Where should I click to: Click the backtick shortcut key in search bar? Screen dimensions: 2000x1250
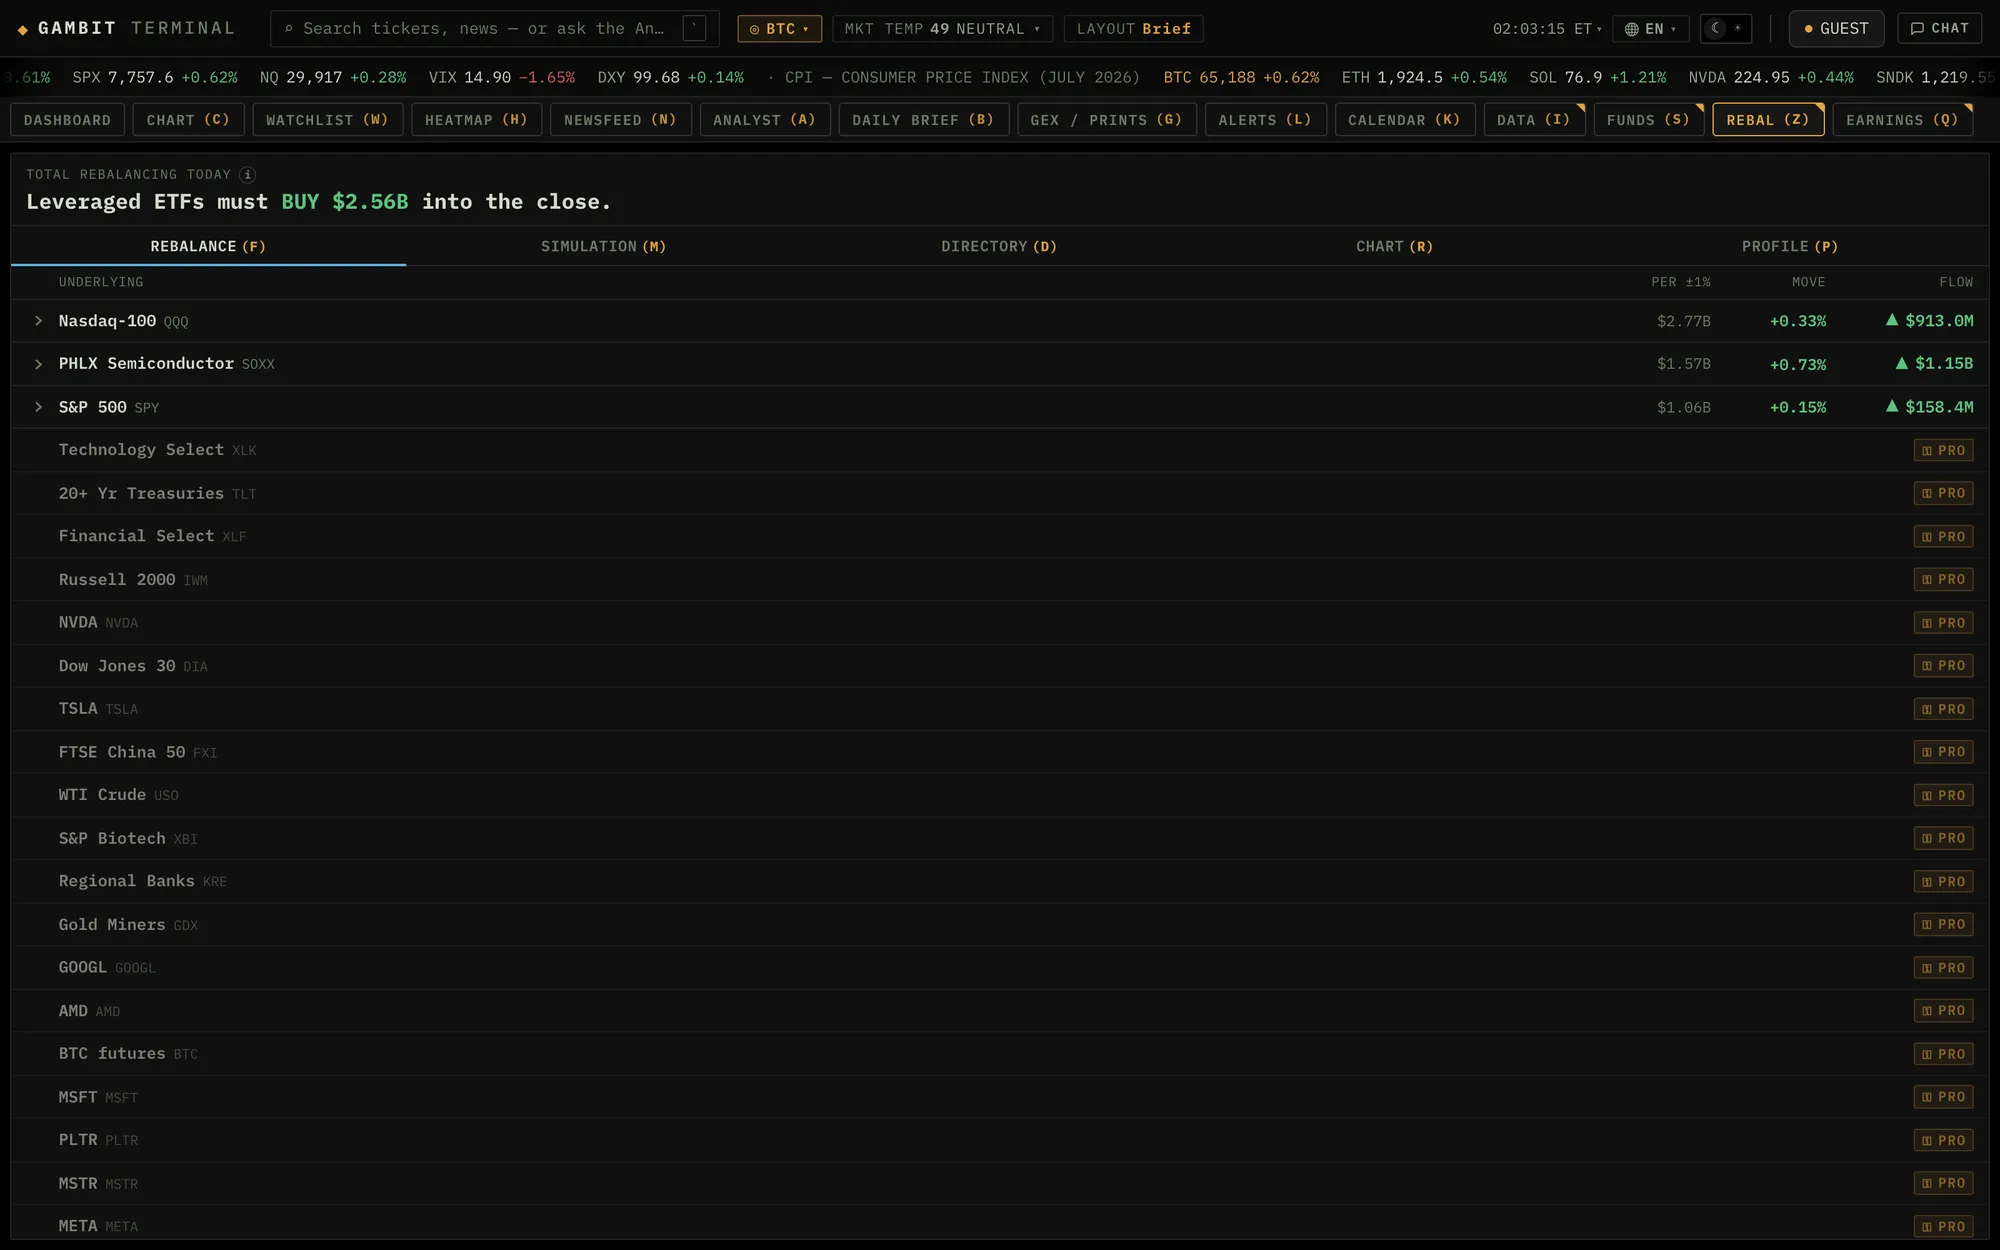point(694,28)
